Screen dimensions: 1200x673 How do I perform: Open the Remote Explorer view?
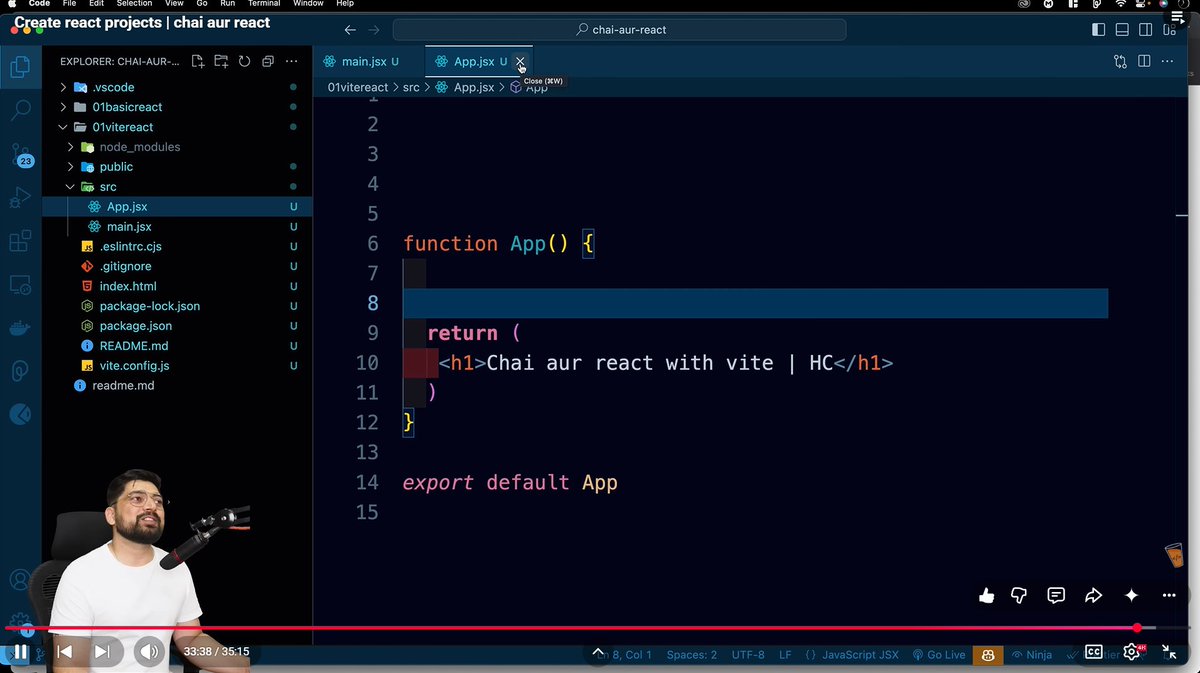[20, 285]
